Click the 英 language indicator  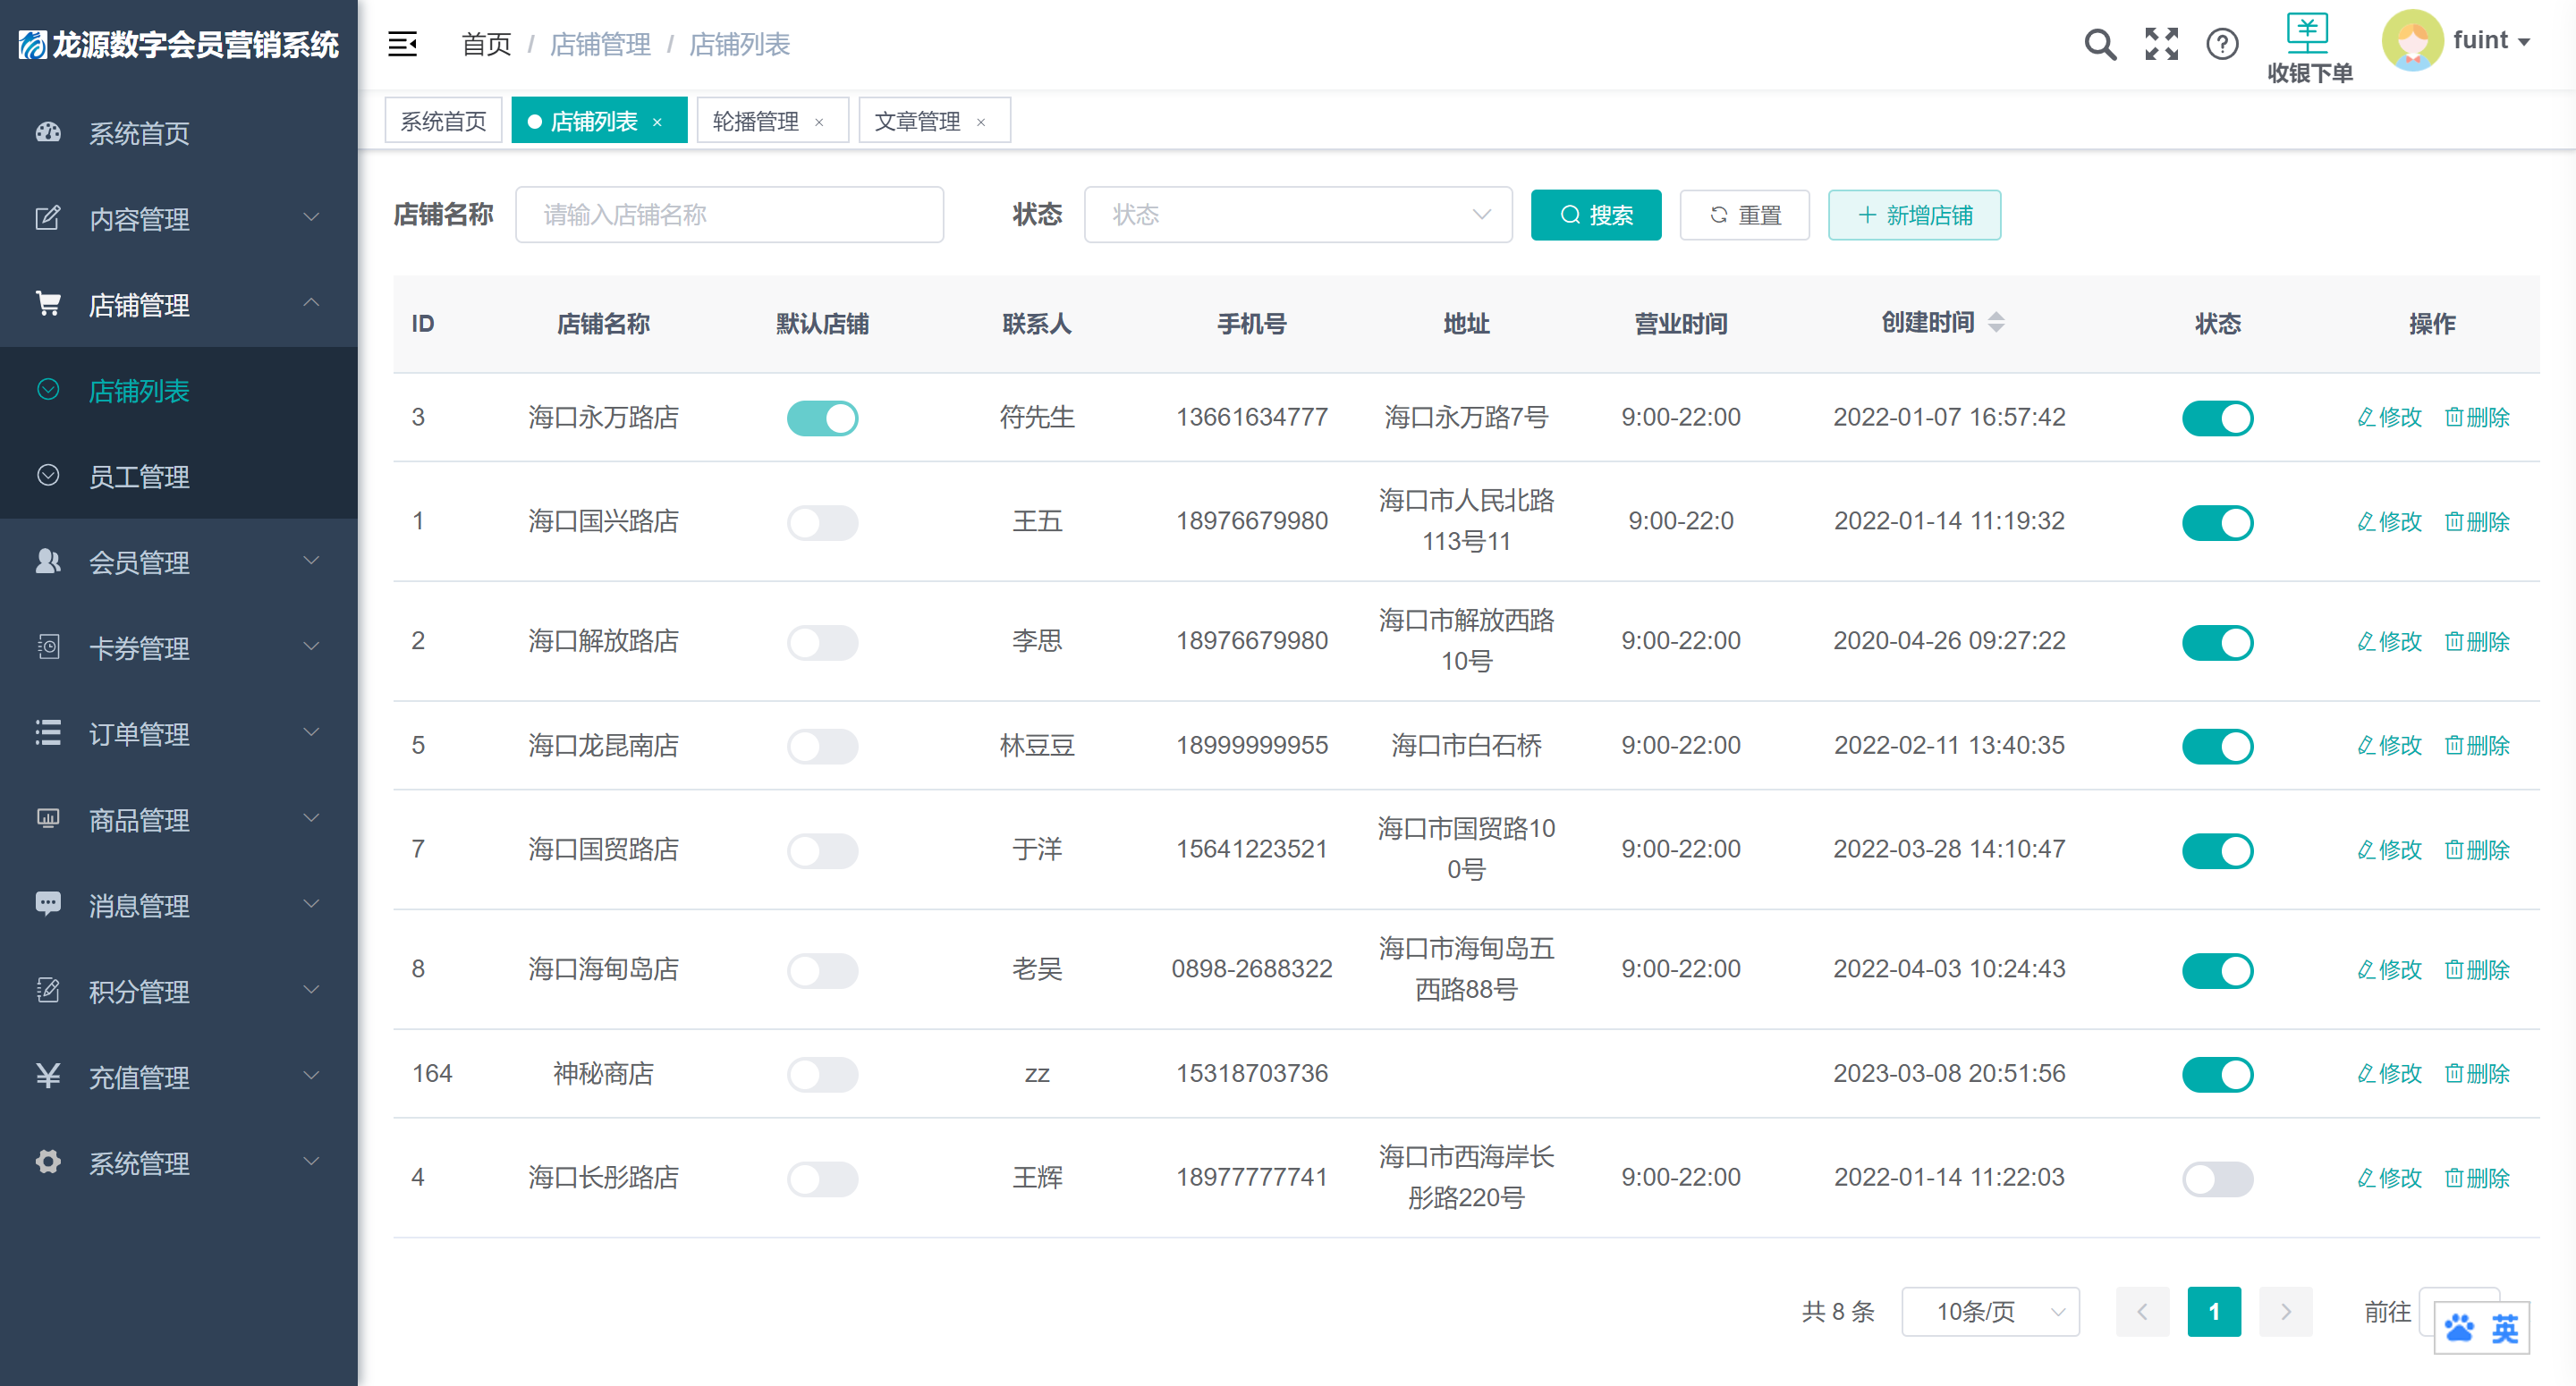coord(2504,1328)
